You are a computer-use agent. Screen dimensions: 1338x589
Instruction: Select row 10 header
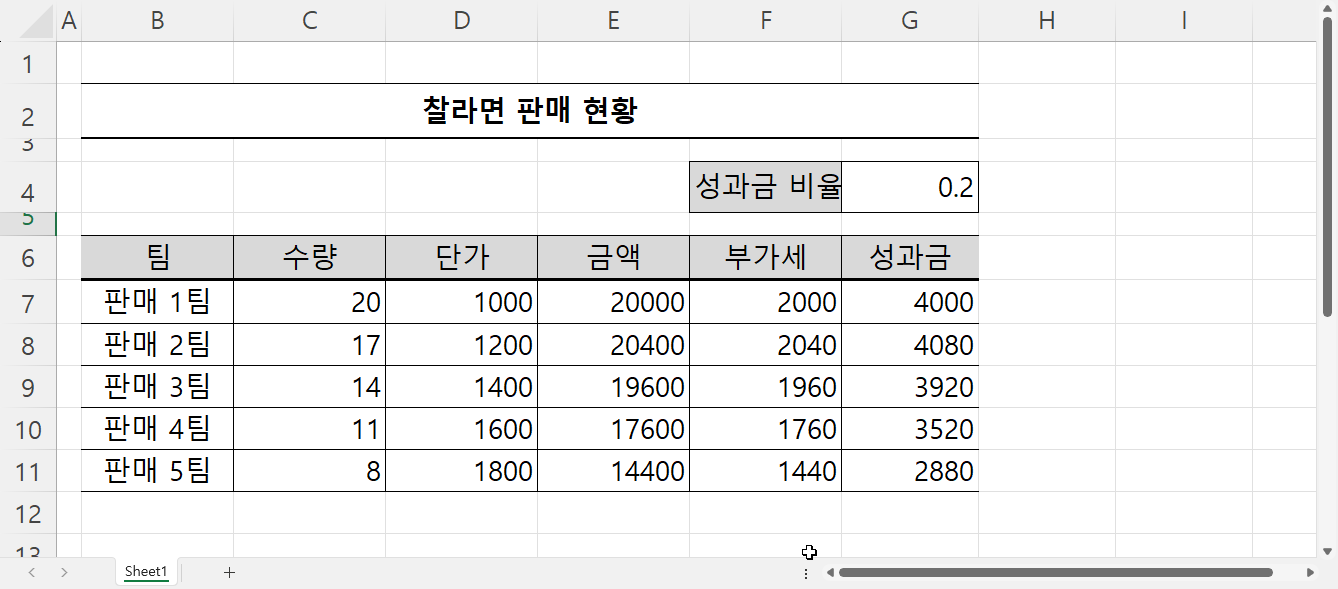point(28,429)
